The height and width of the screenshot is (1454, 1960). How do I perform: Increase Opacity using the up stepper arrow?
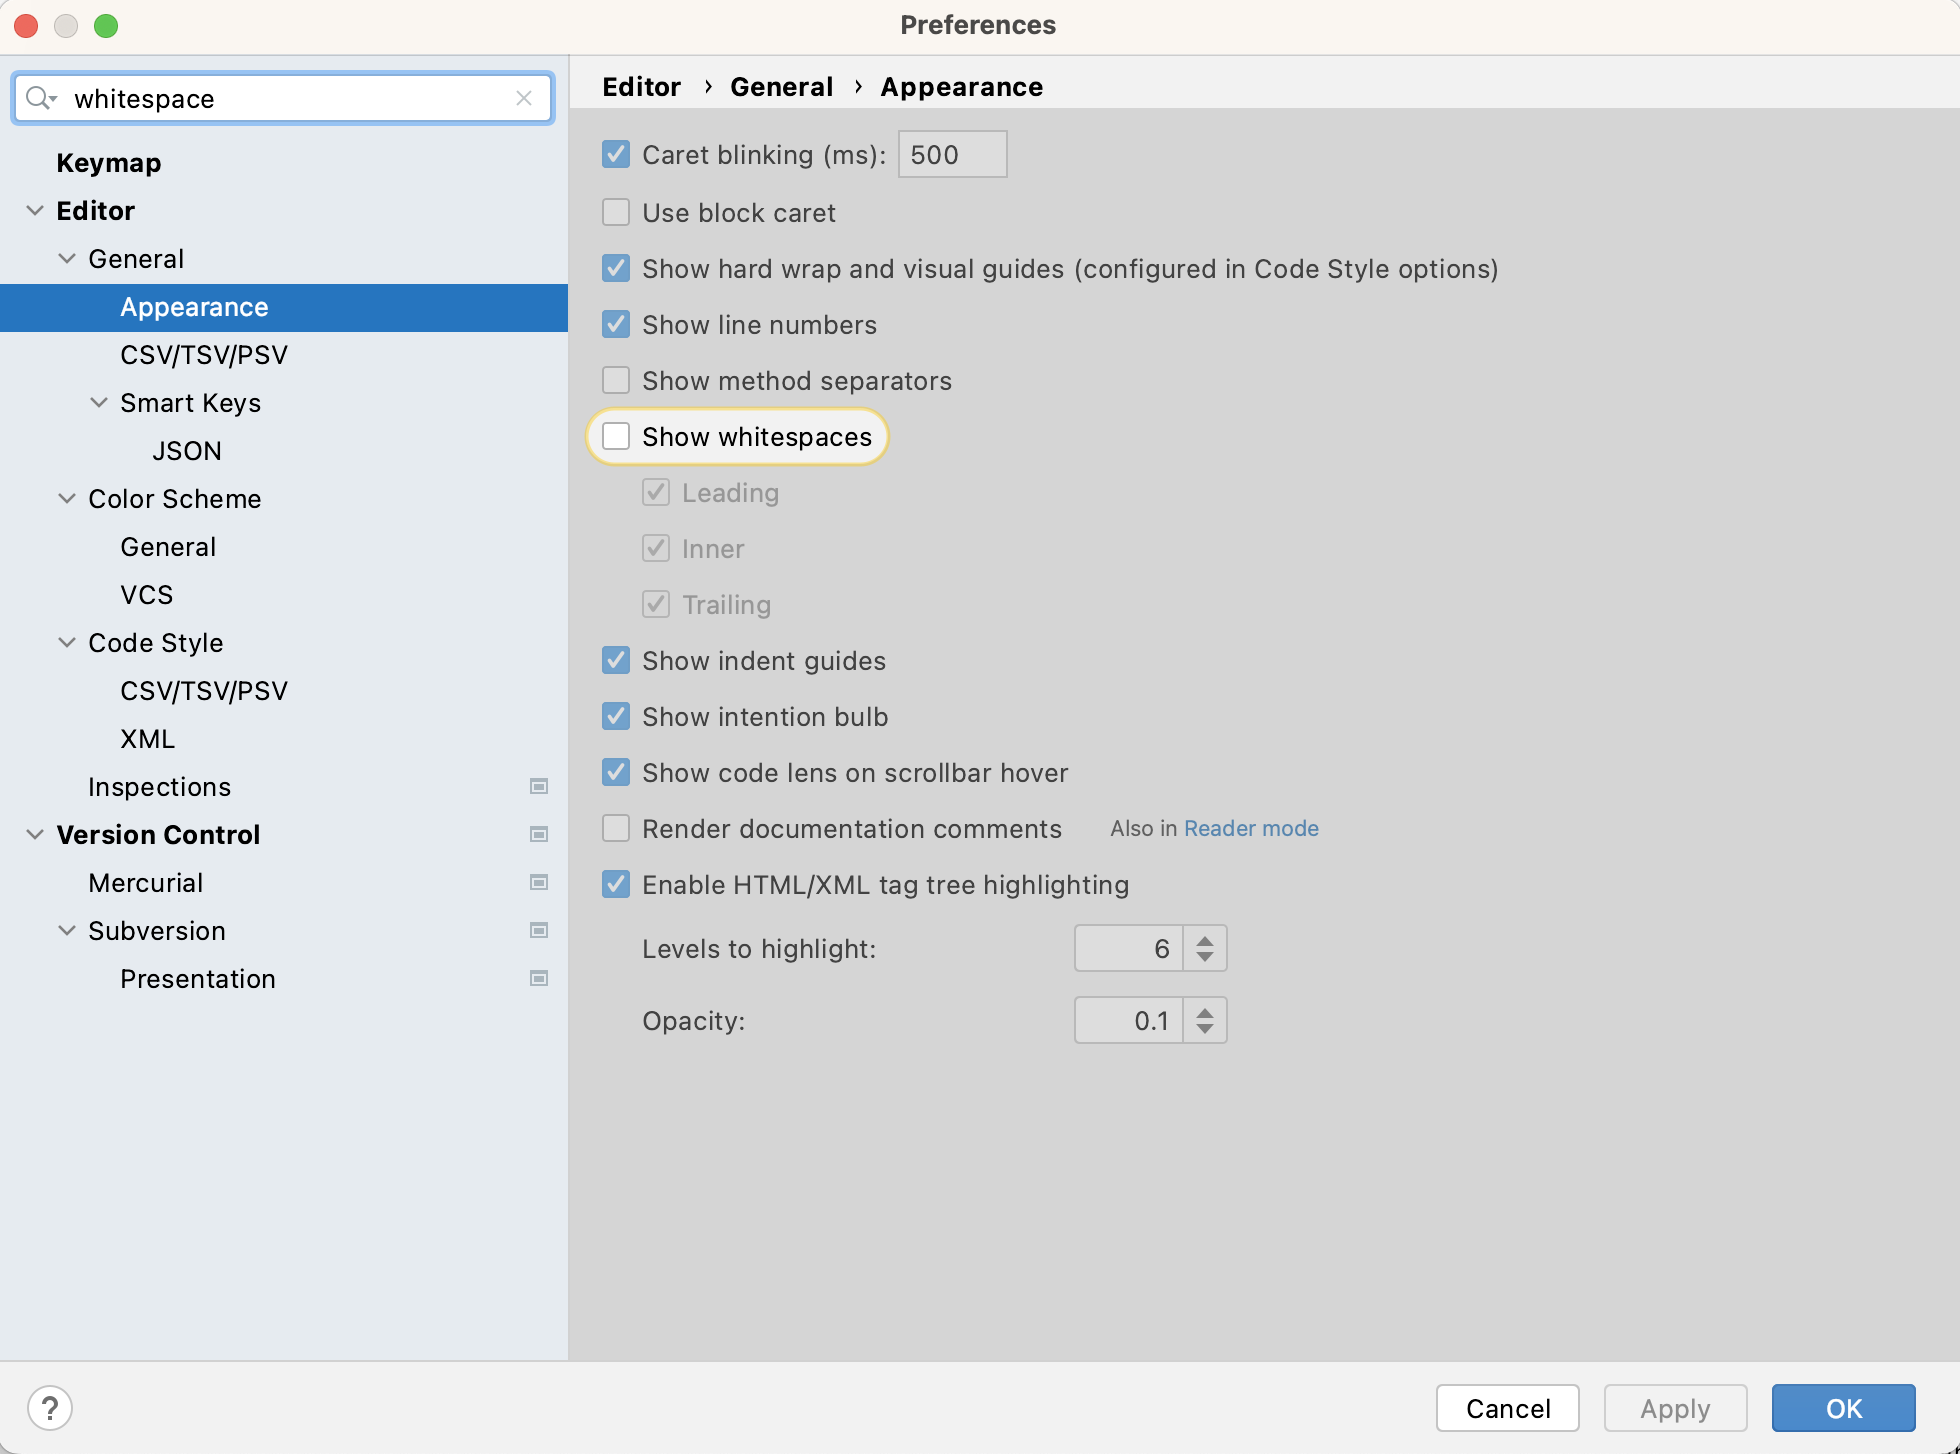(1206, 1012)
